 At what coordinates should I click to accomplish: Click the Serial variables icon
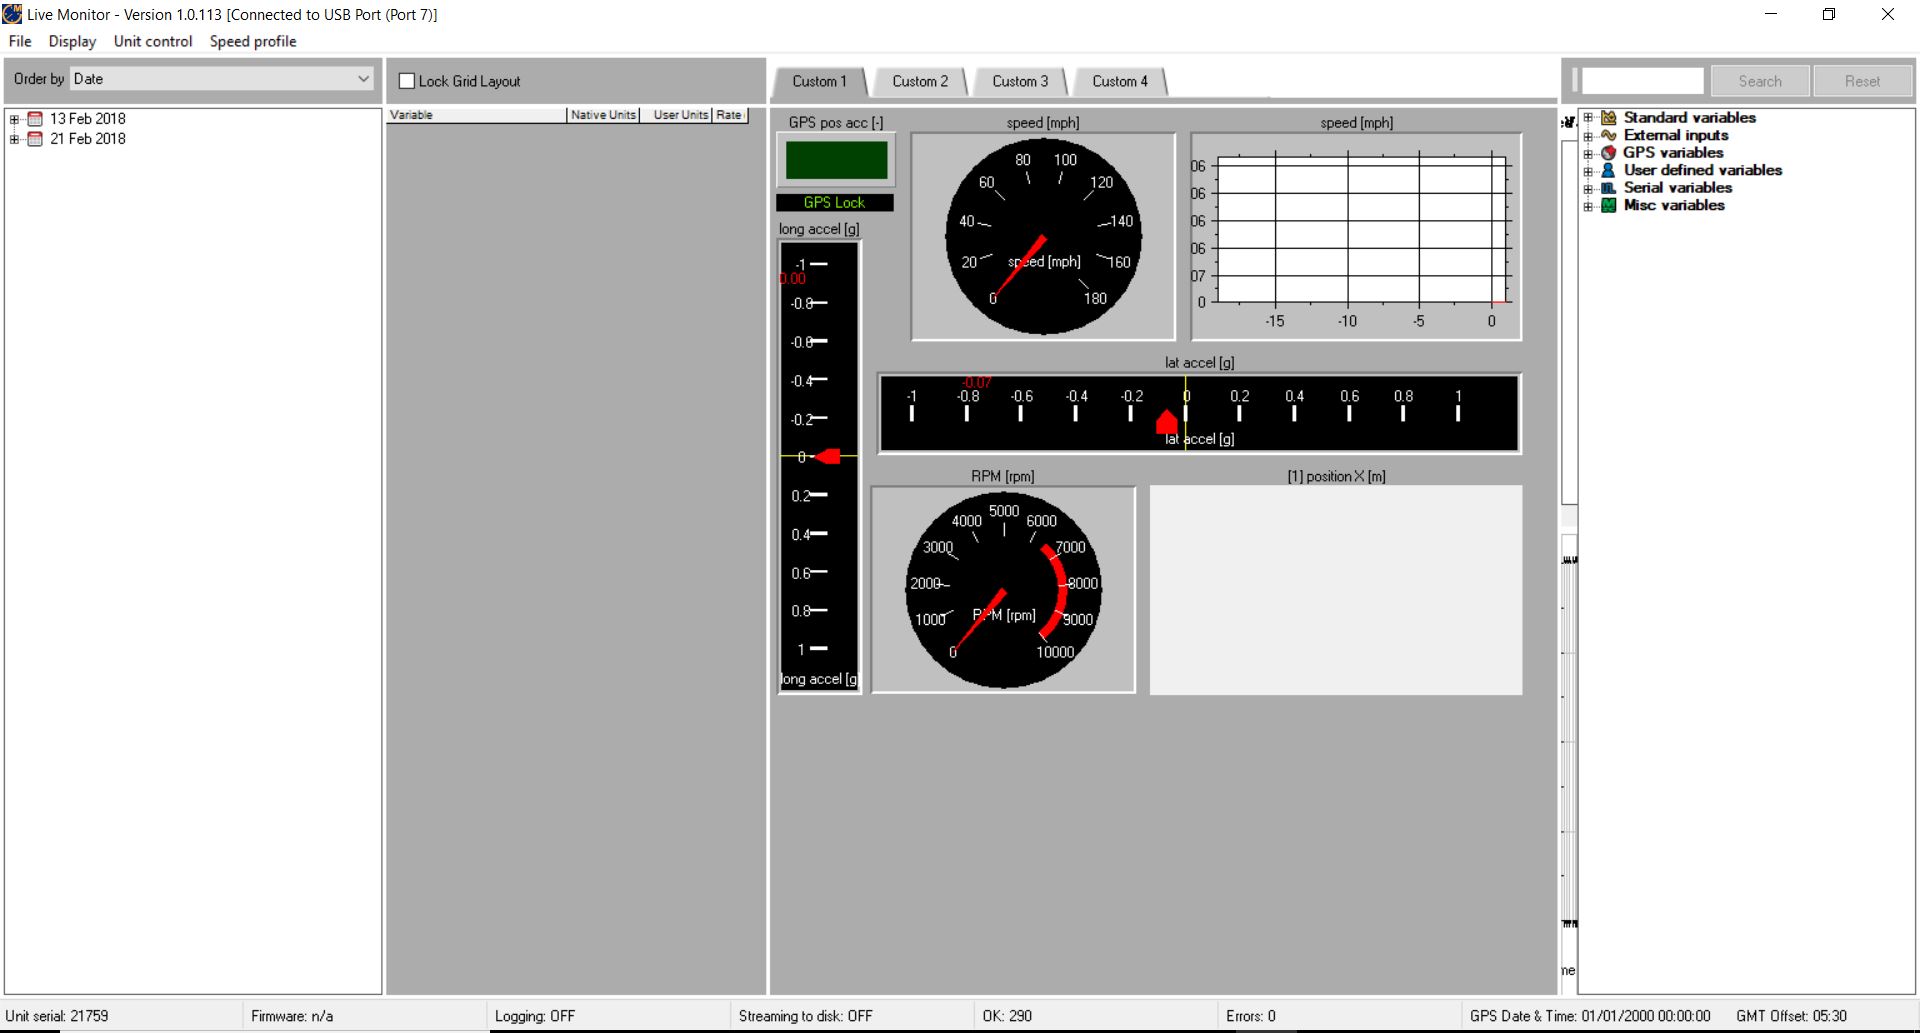tap(1609, 188)
